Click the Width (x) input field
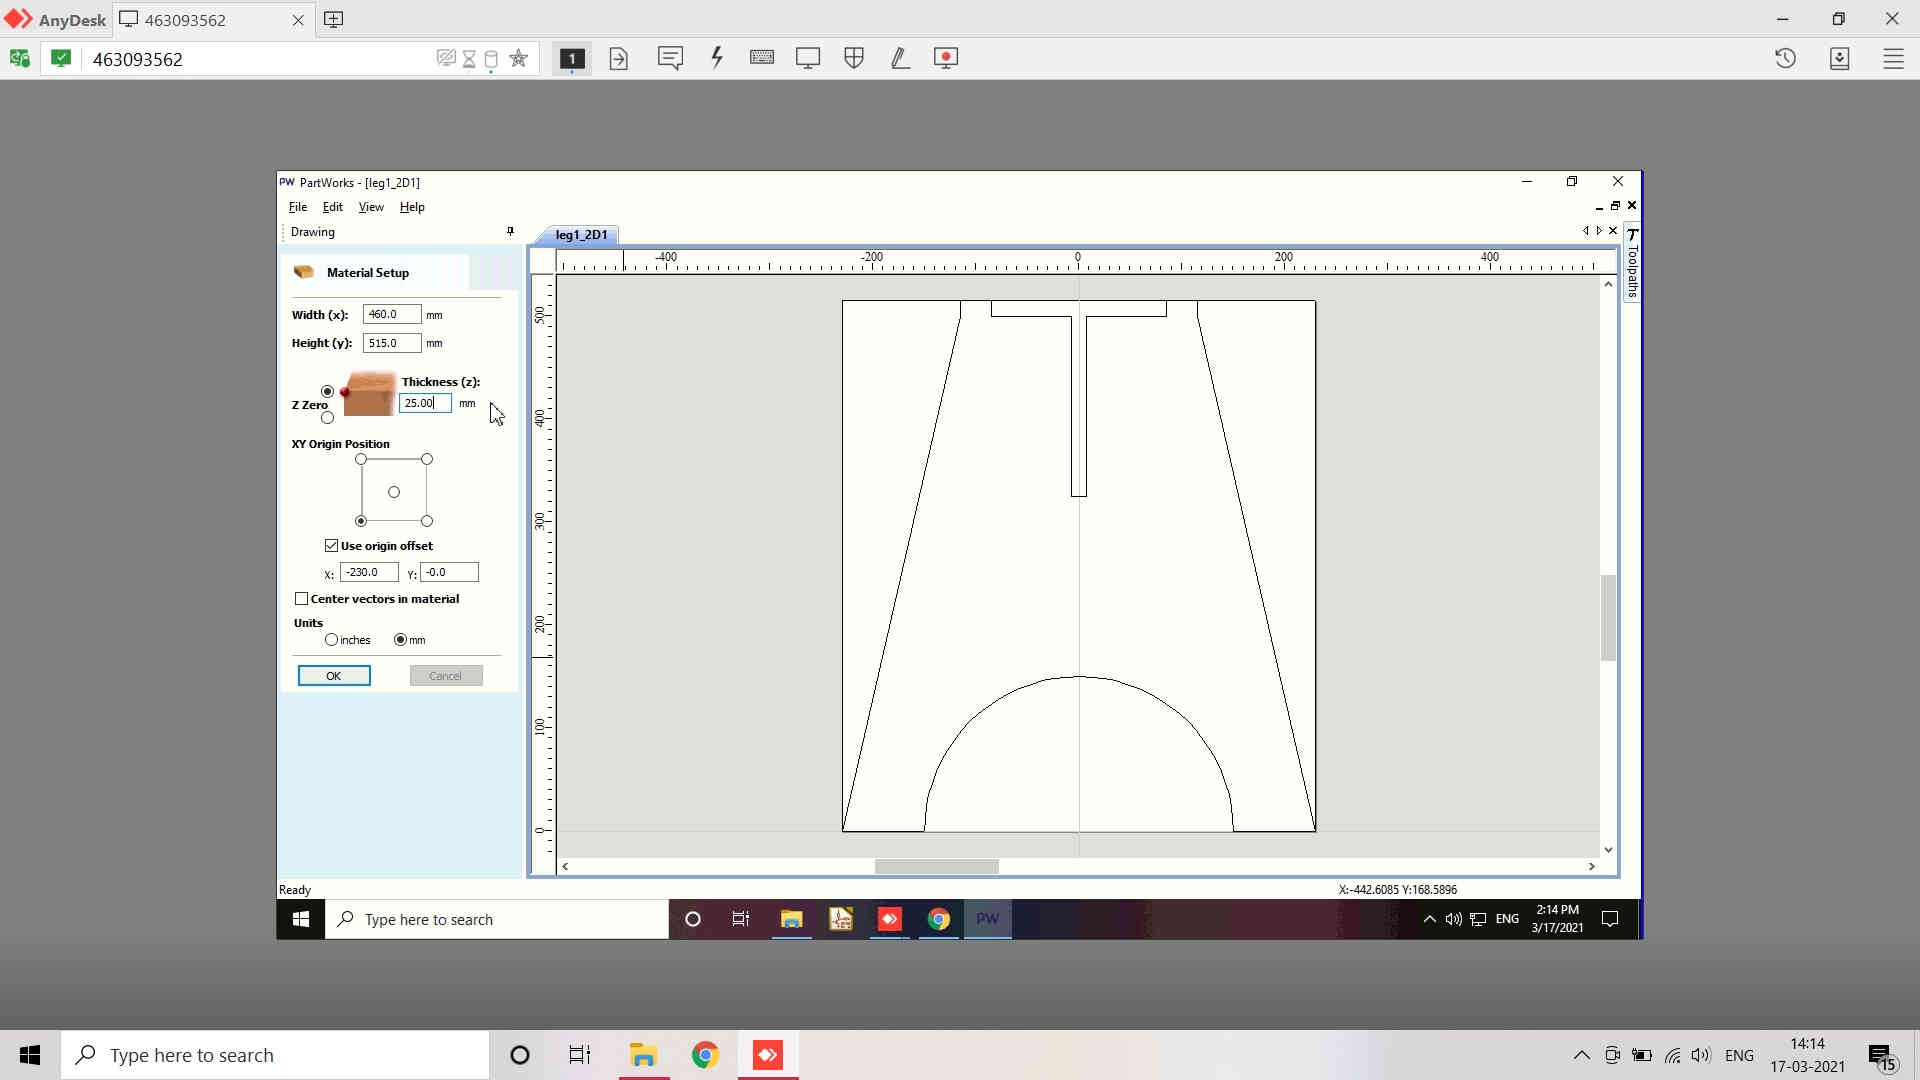 (392, 315)
